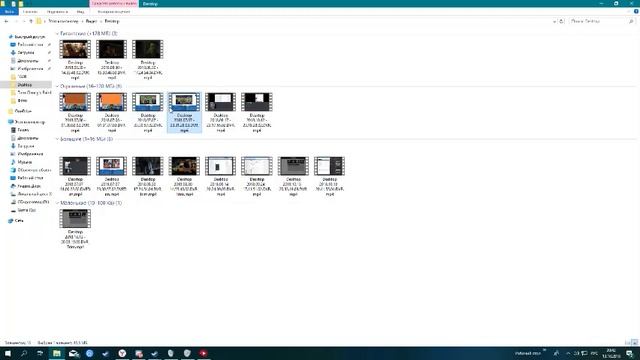Select second video in Большие group
This screenshot has height=360, width=640.
click(x=111, y=176)
